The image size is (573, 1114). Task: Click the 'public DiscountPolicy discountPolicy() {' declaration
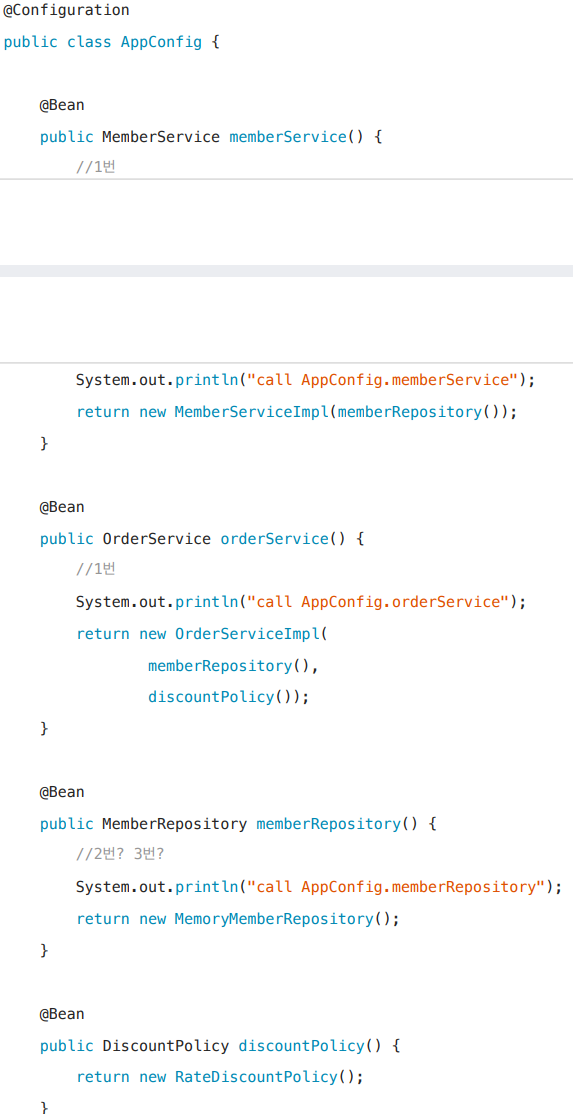[220, 1046]
